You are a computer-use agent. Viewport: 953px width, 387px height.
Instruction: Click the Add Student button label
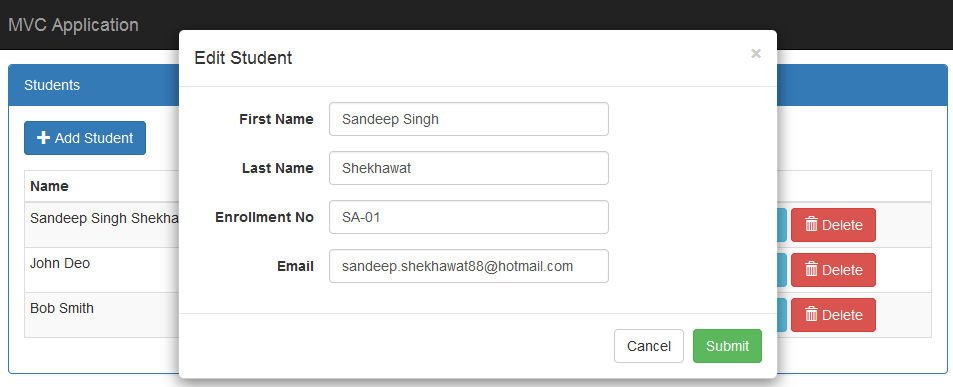pyautogui.click(x=94, y=138)
